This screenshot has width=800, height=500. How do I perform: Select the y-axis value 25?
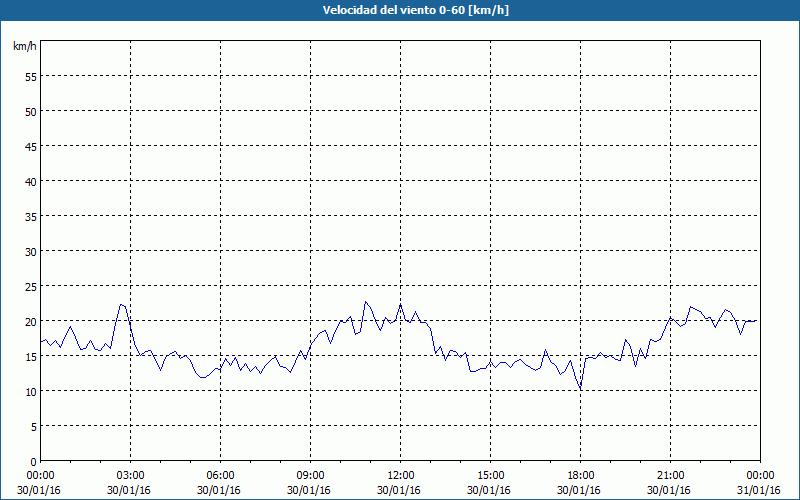point(31,287)
